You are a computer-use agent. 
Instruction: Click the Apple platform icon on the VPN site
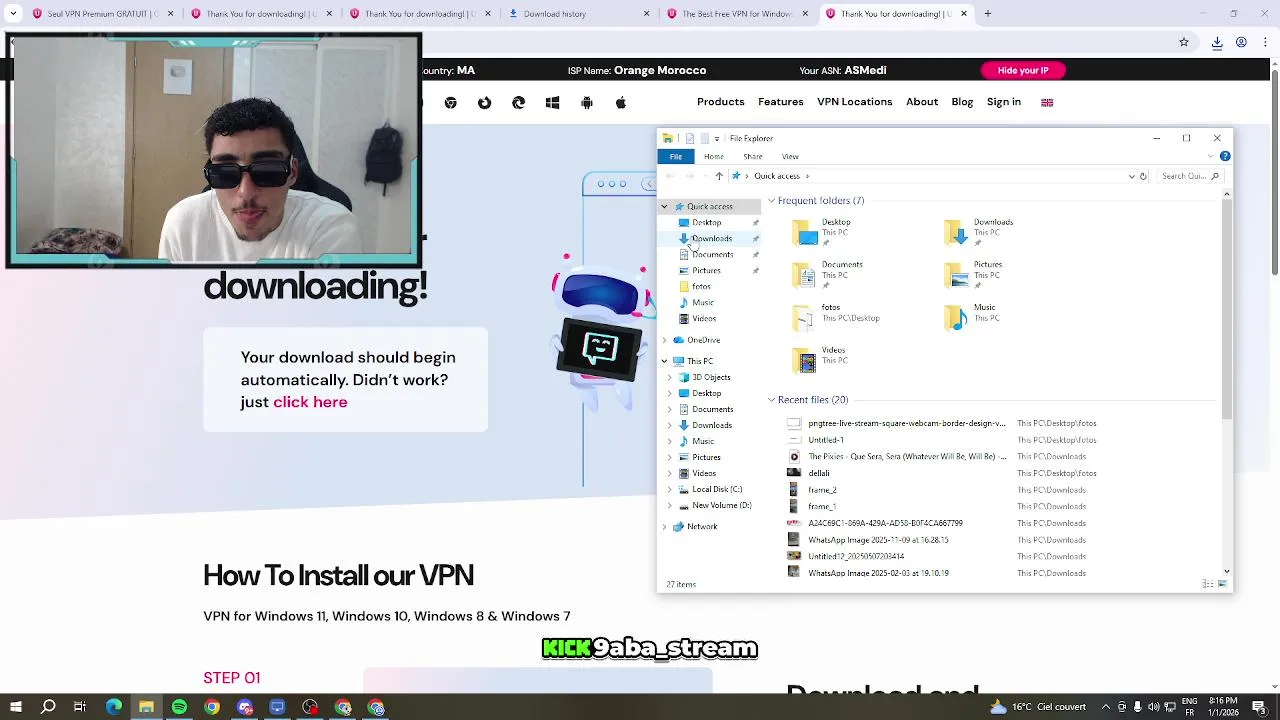(x=621, y=103)
